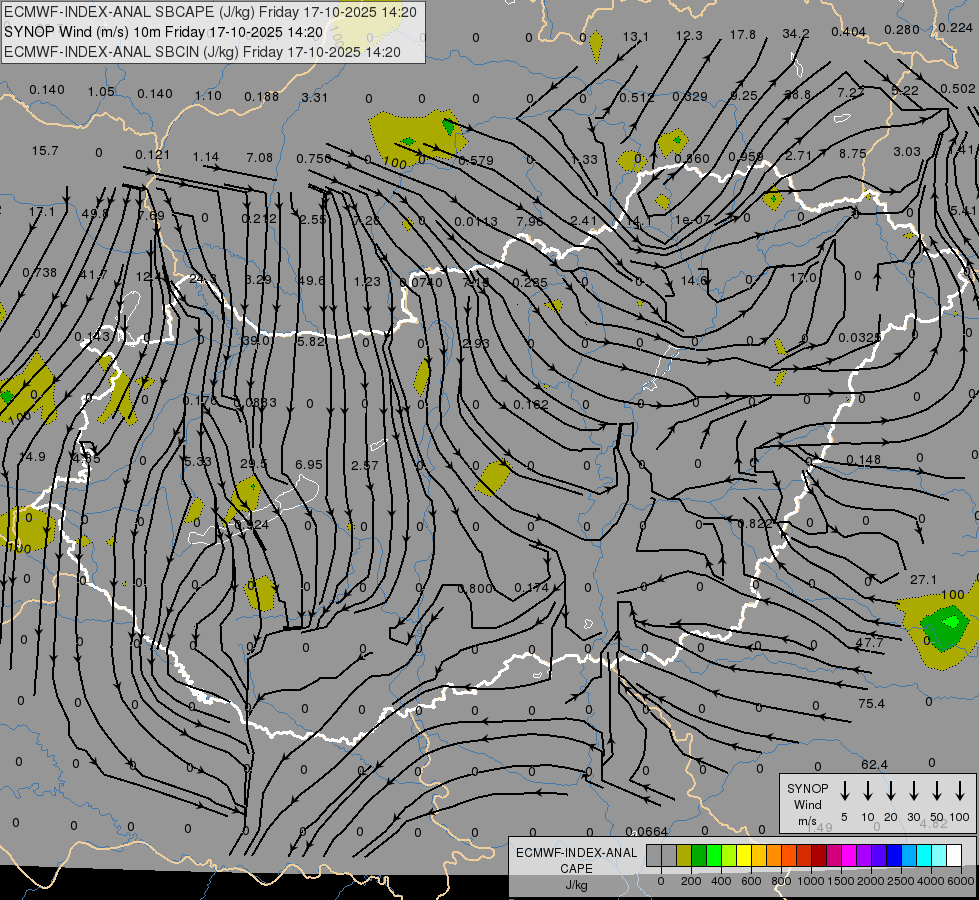Screen dimensions: 979x900
Task: Click the 10 m/s wind arrow in legend
Action: click(868, 791)
